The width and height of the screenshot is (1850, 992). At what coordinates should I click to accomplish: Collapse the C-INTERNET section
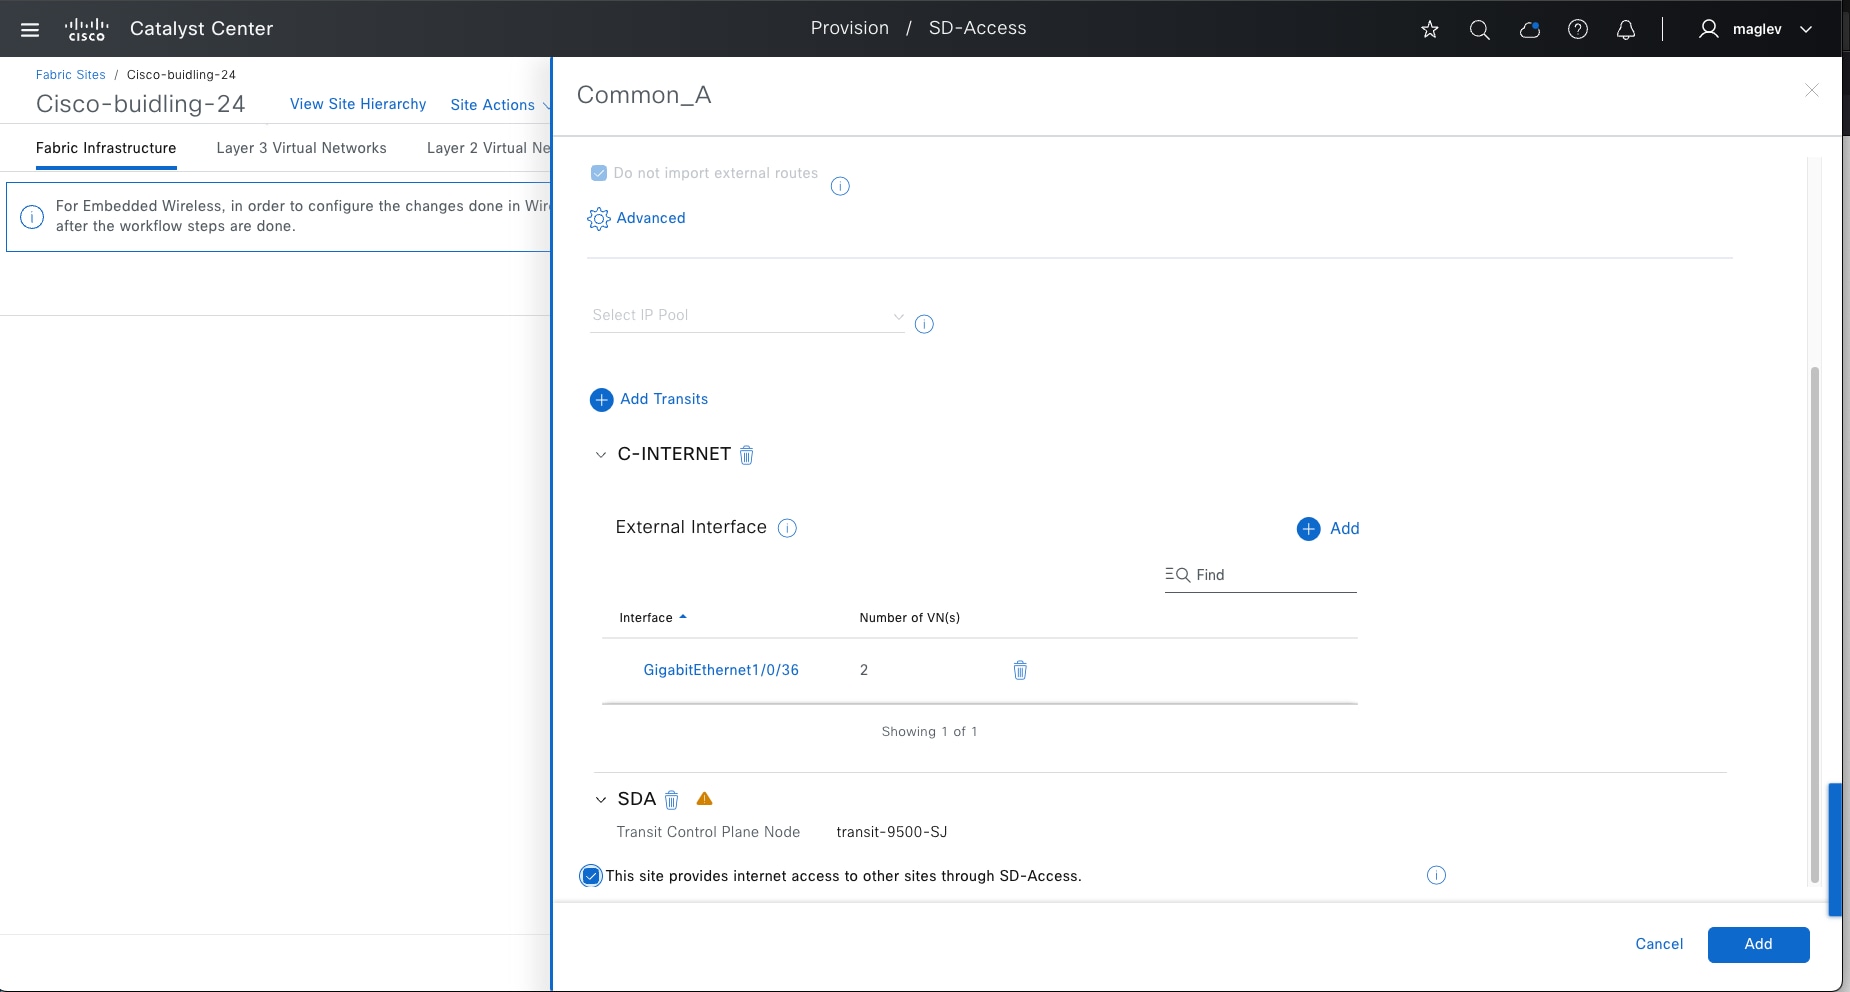click(x=601, y=455)
